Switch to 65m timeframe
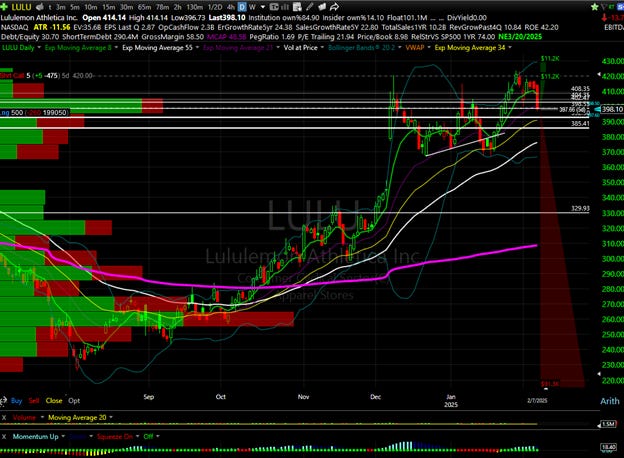Viewport: 624px width, 458px height. (144, 7)
